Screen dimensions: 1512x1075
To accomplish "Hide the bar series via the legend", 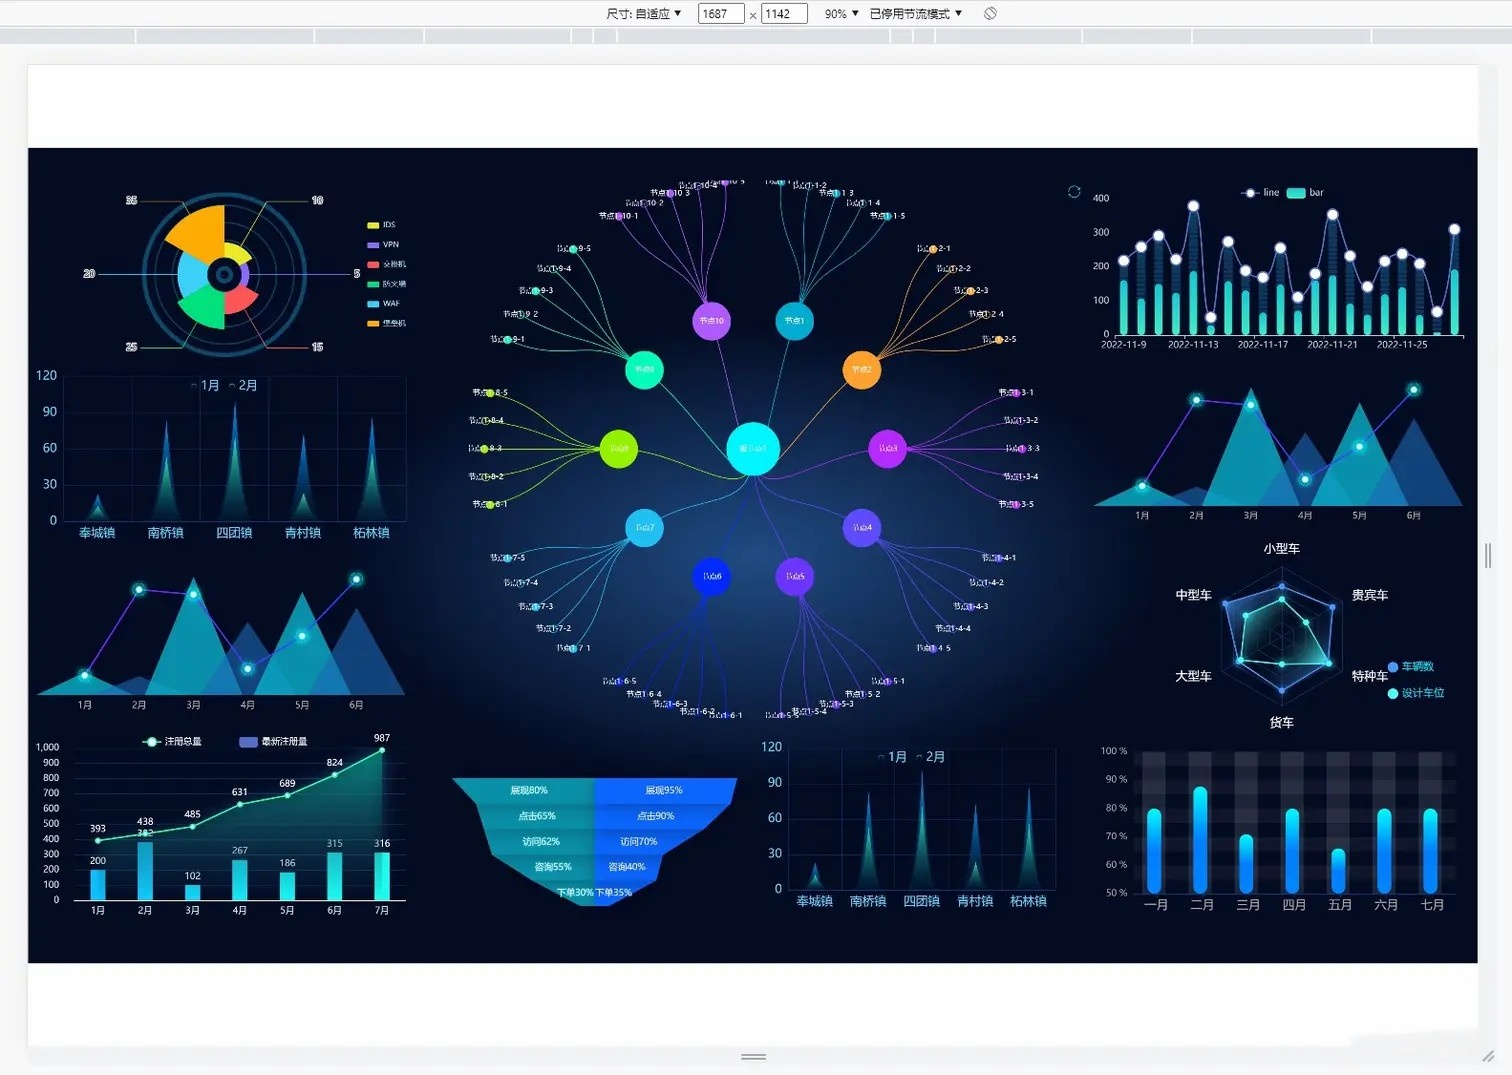I will coord(1304,193).
